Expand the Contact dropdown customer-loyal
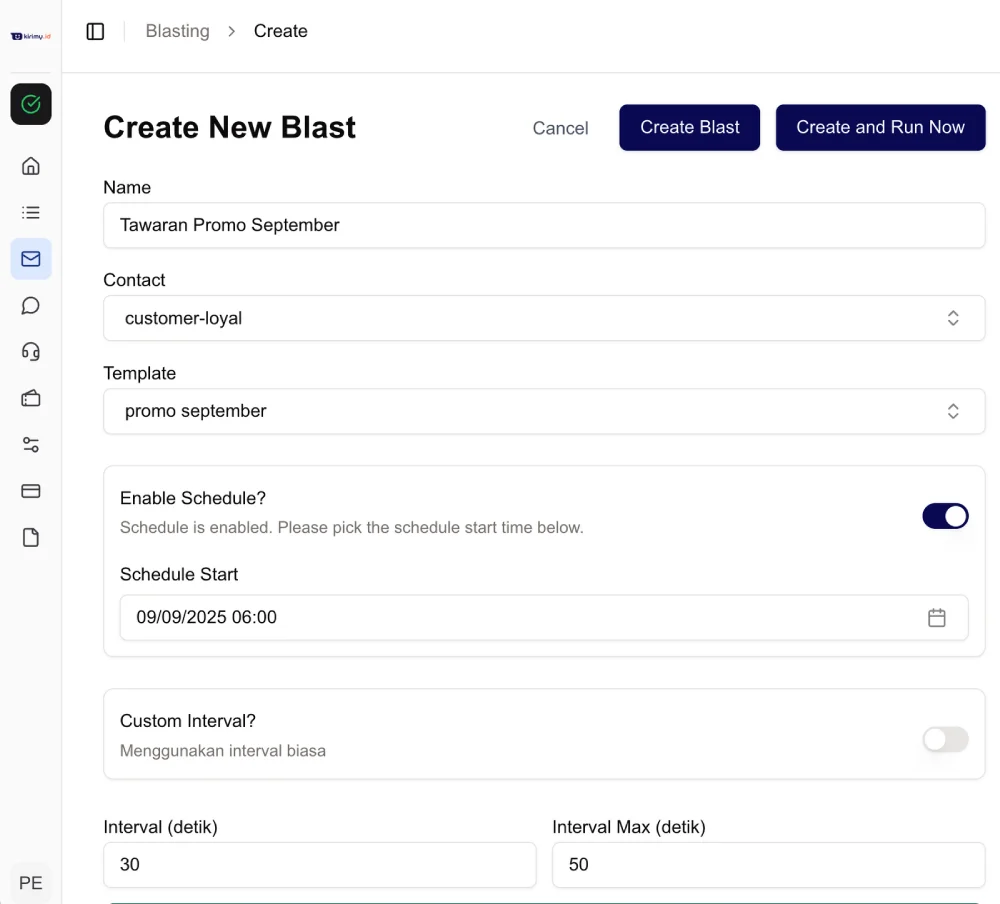This screenshot has height=904, width=1000. (x=544, y=318)
